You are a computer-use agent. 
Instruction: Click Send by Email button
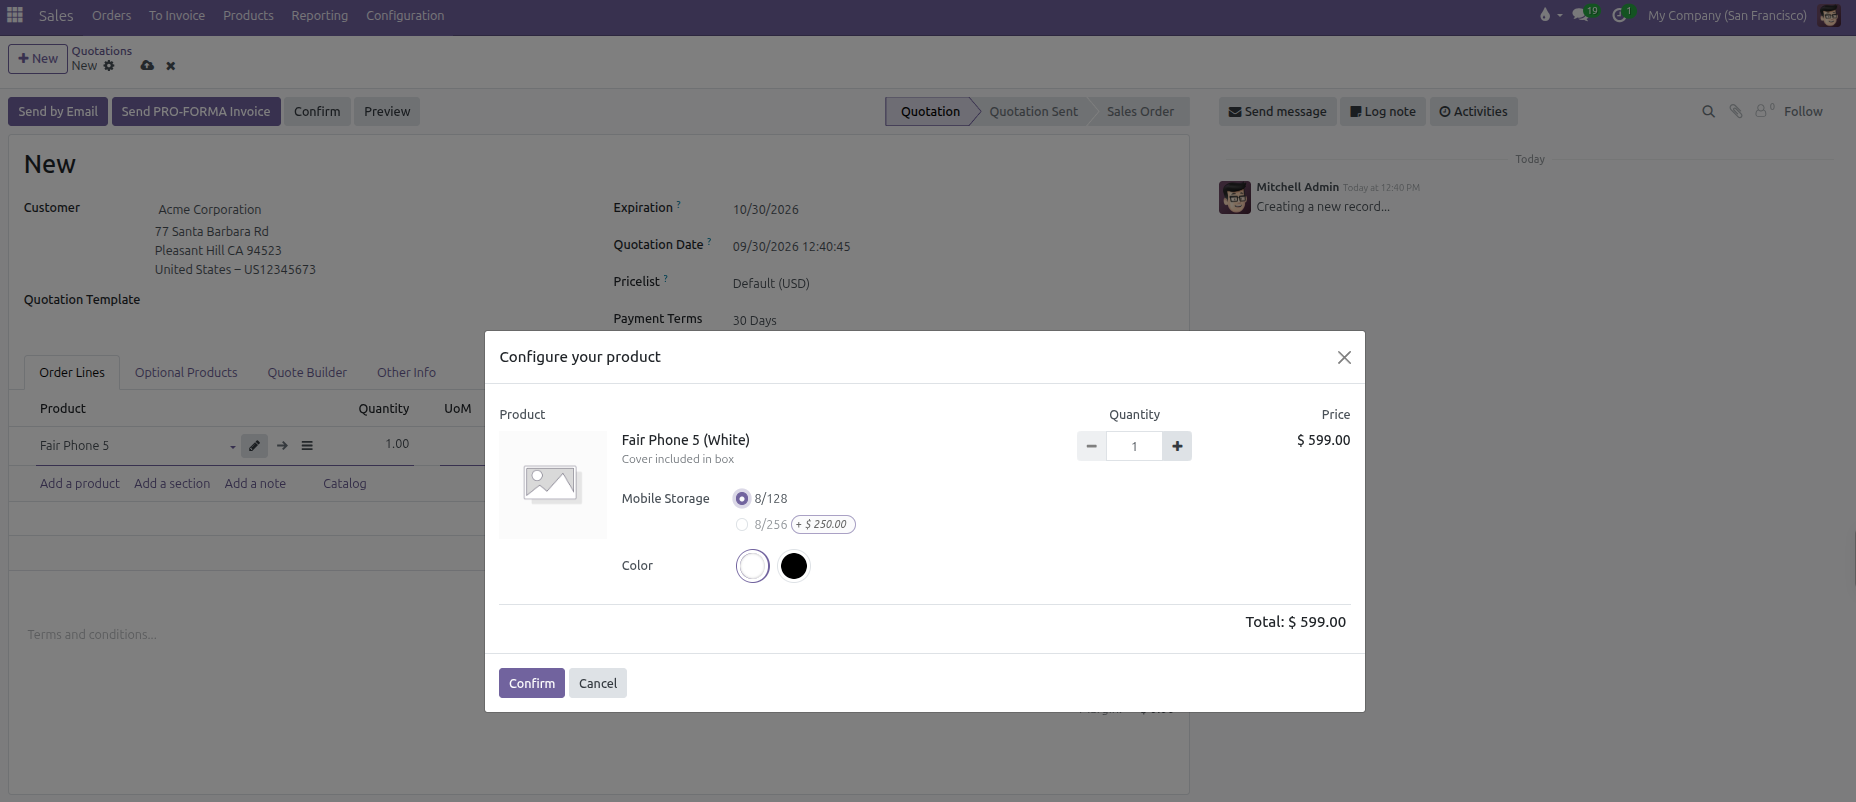pos(58,111)
